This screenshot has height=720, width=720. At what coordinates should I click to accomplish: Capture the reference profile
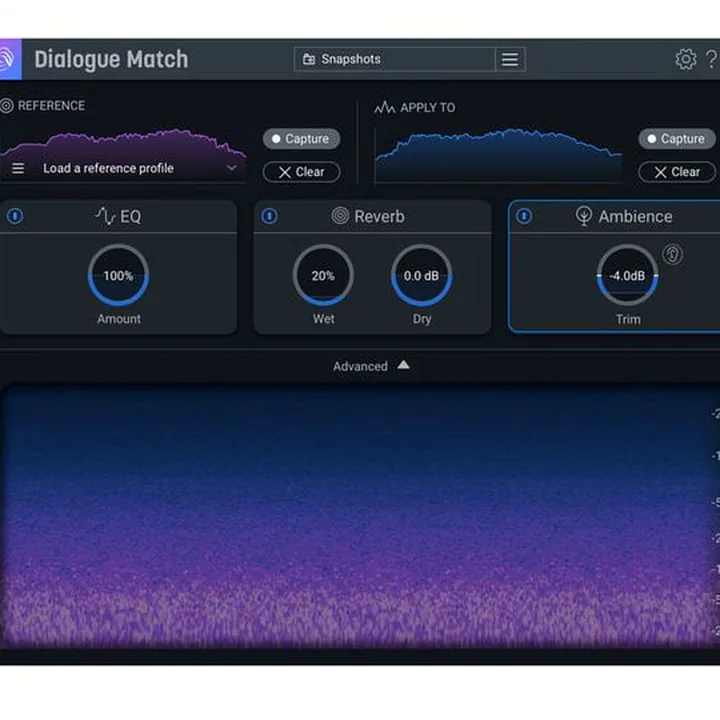[301, 139]
